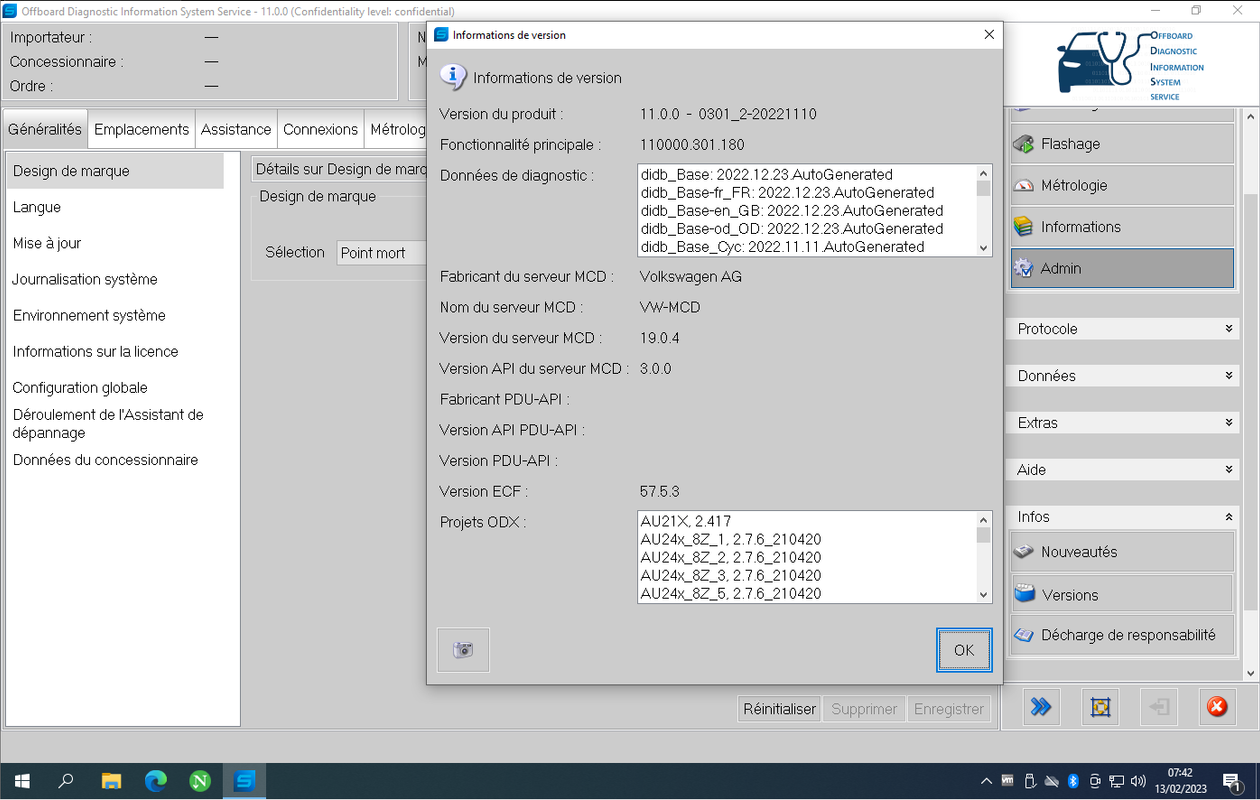
Task: Switch to the Emplacements tab
Action: tap(141, 130)
